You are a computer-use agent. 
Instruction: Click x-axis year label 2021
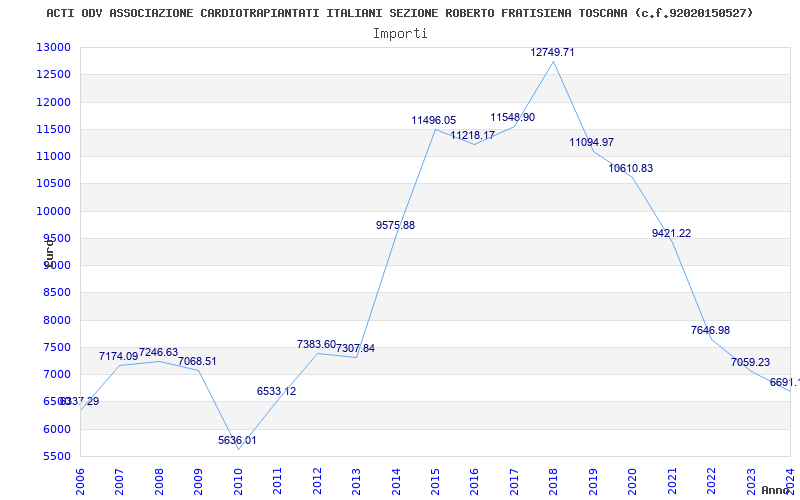pyautogui.click(x=672, y=482)
